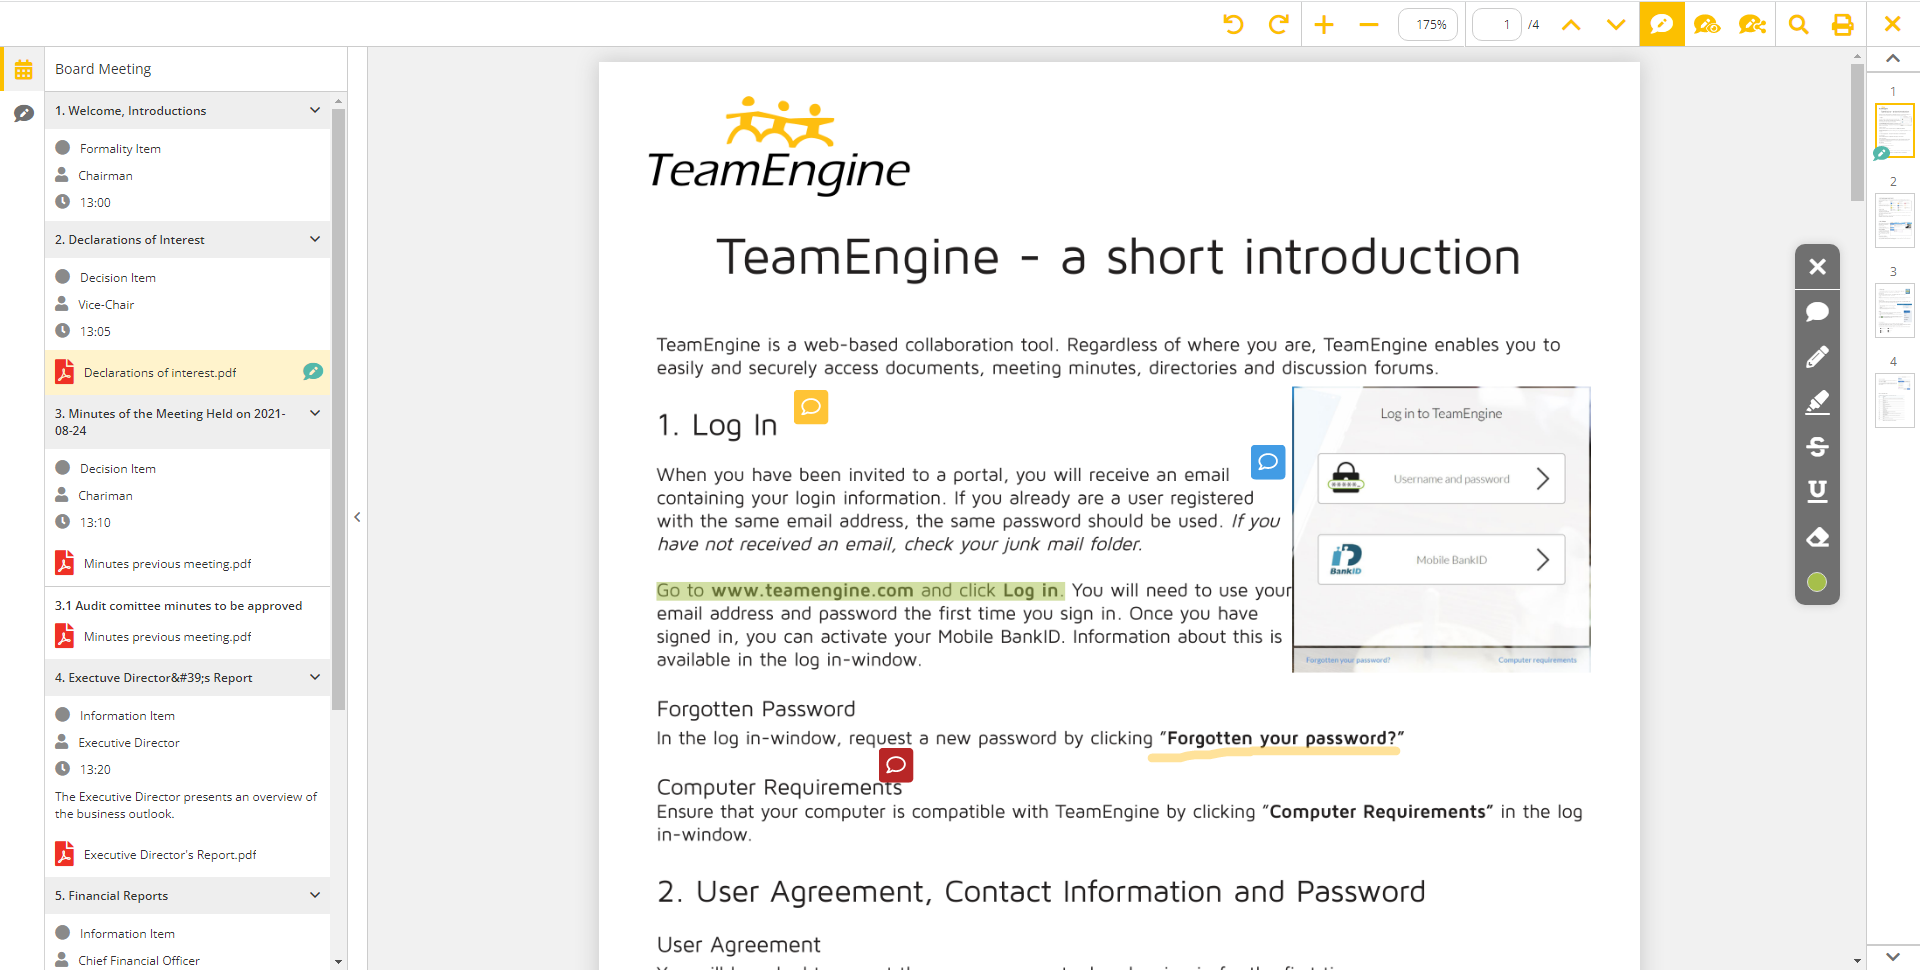This screenshot has height=970, width=1920.
Task: Zoom out with the minus icon
Action: [1369, 24]
